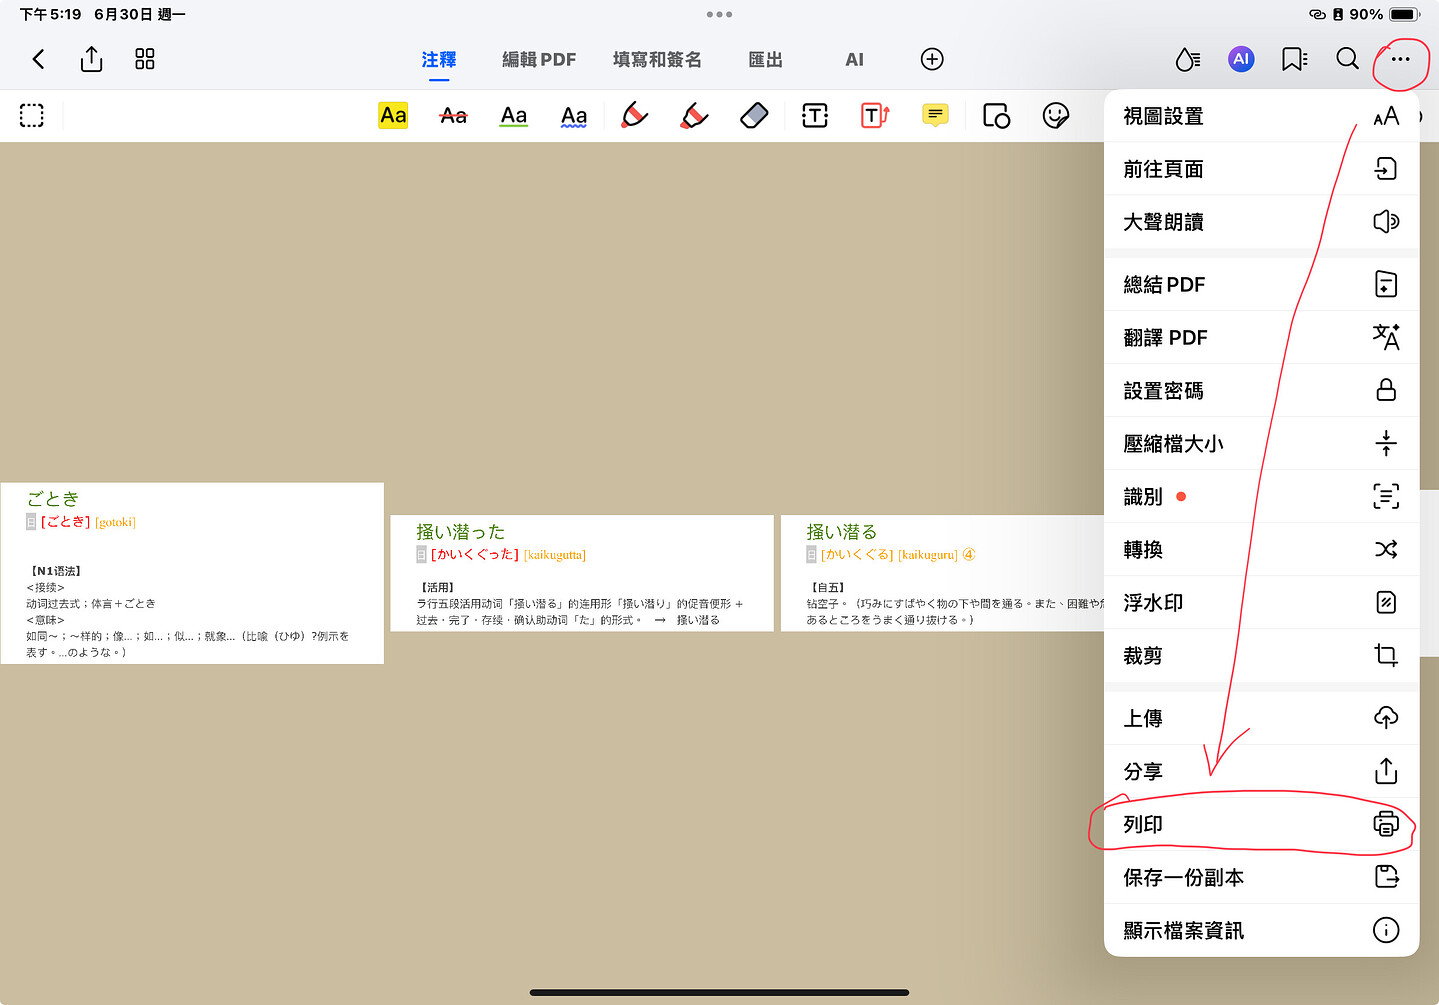Choose 轉換 menu option
The image size is (1439, 1005).
coord(1261,549)
